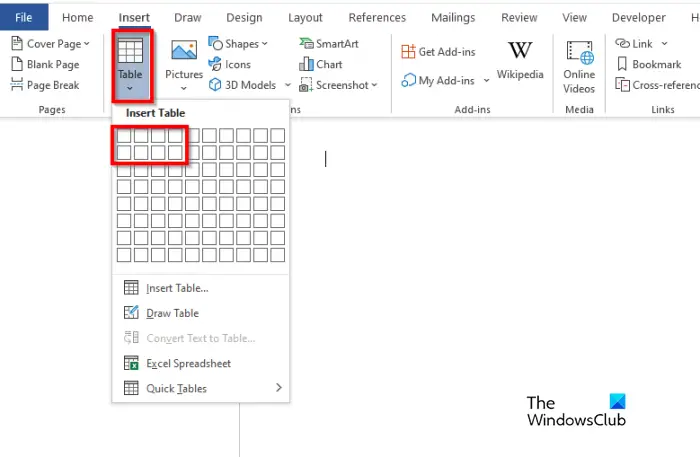Insert a Cross-reference
Screen dimensions: 700x457
coord(657,85)
